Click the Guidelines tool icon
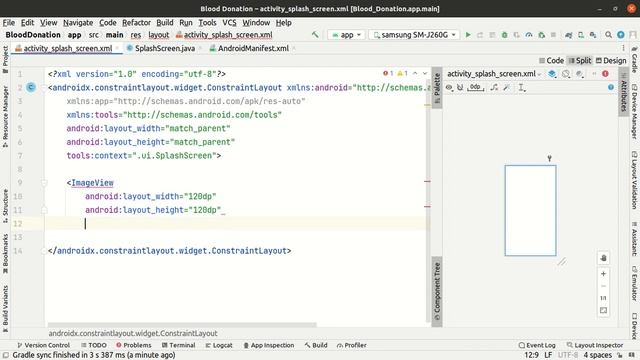The image size is (640, 360). click(x=522, y=87)
